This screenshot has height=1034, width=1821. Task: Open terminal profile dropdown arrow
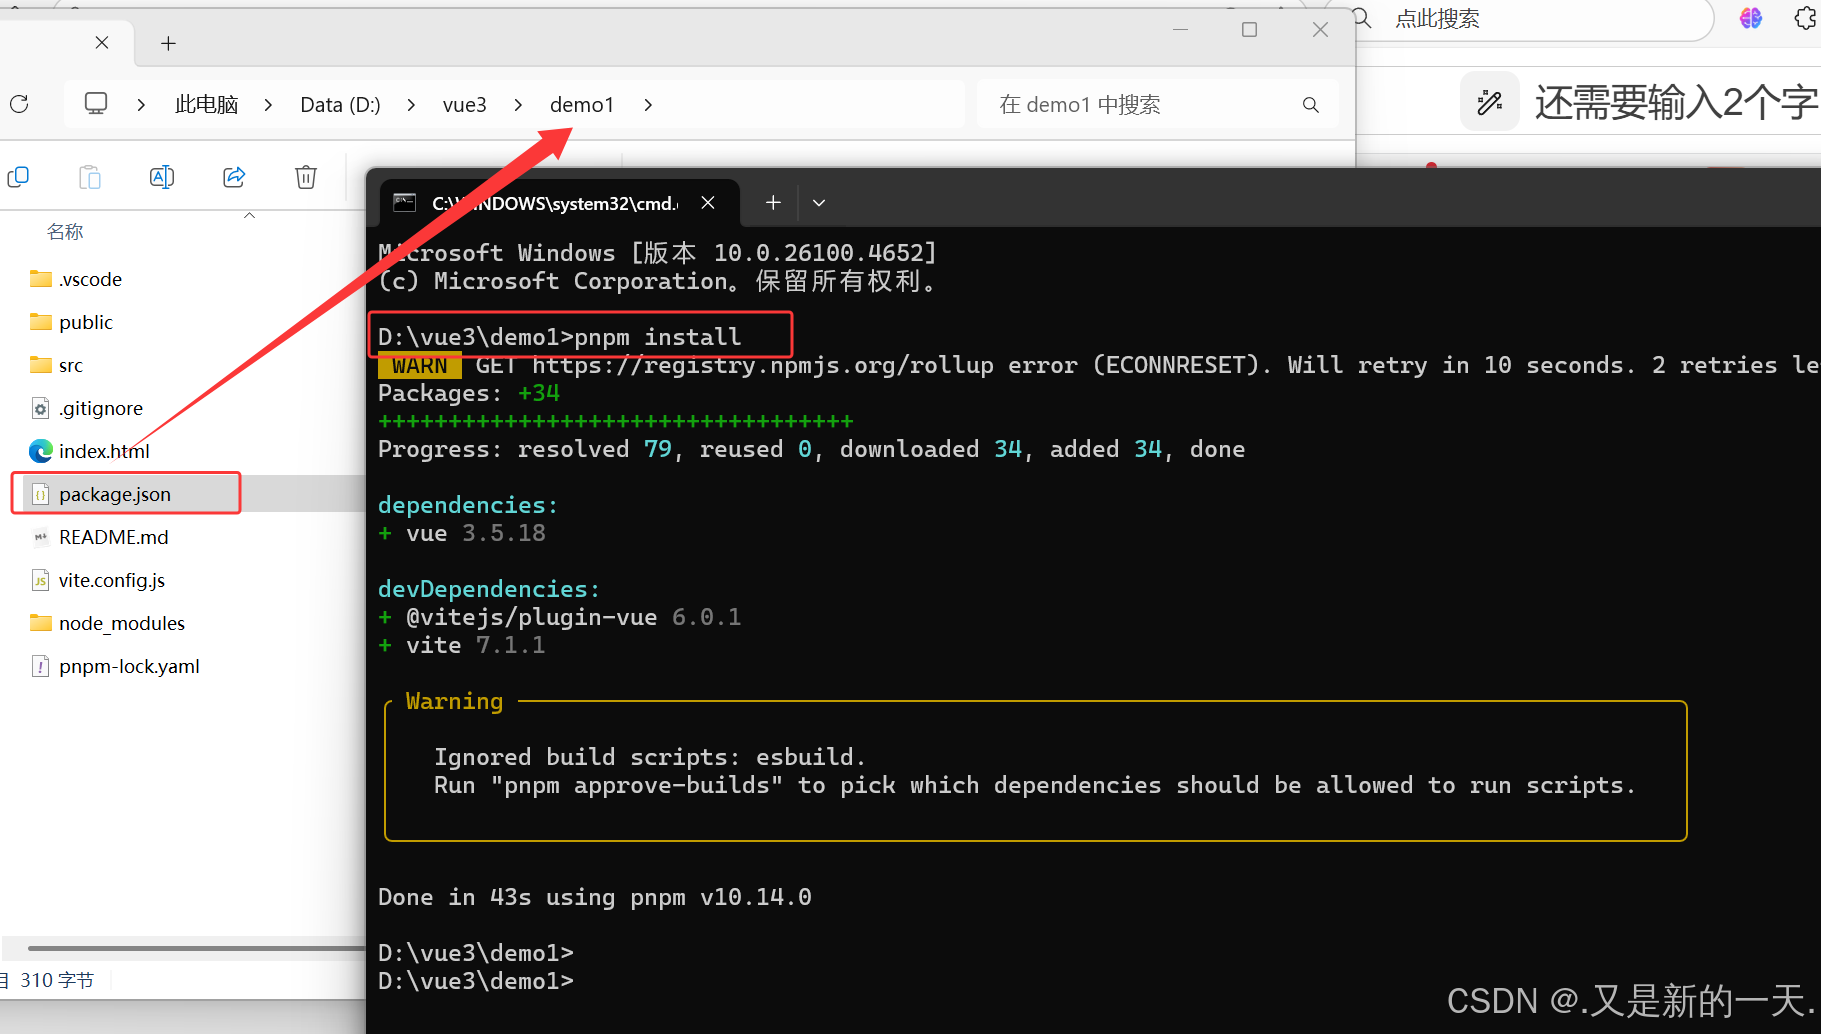click(819, 203)
